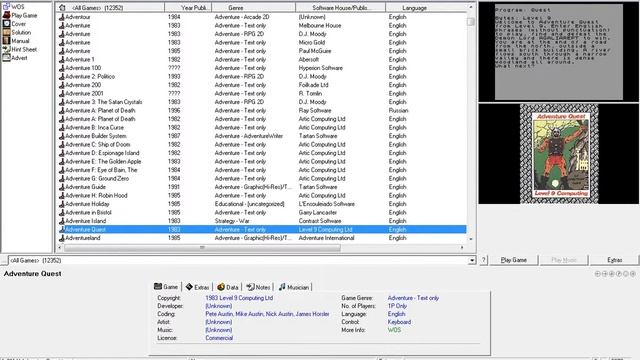Viewport: 640px width, 360px height.
Task: Open the 1983 Level 9 Computing Ltd copyright link
Action: click(239, 298)
